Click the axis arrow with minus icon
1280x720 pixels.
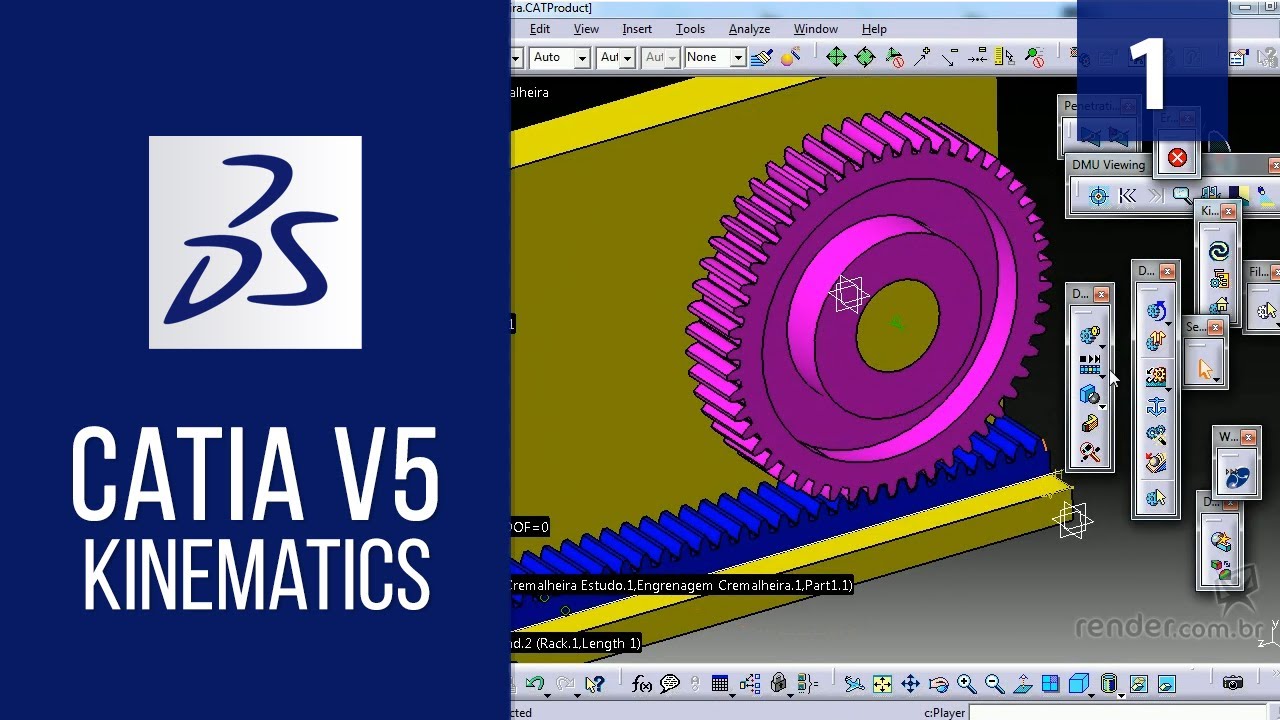tap(951, 57)
